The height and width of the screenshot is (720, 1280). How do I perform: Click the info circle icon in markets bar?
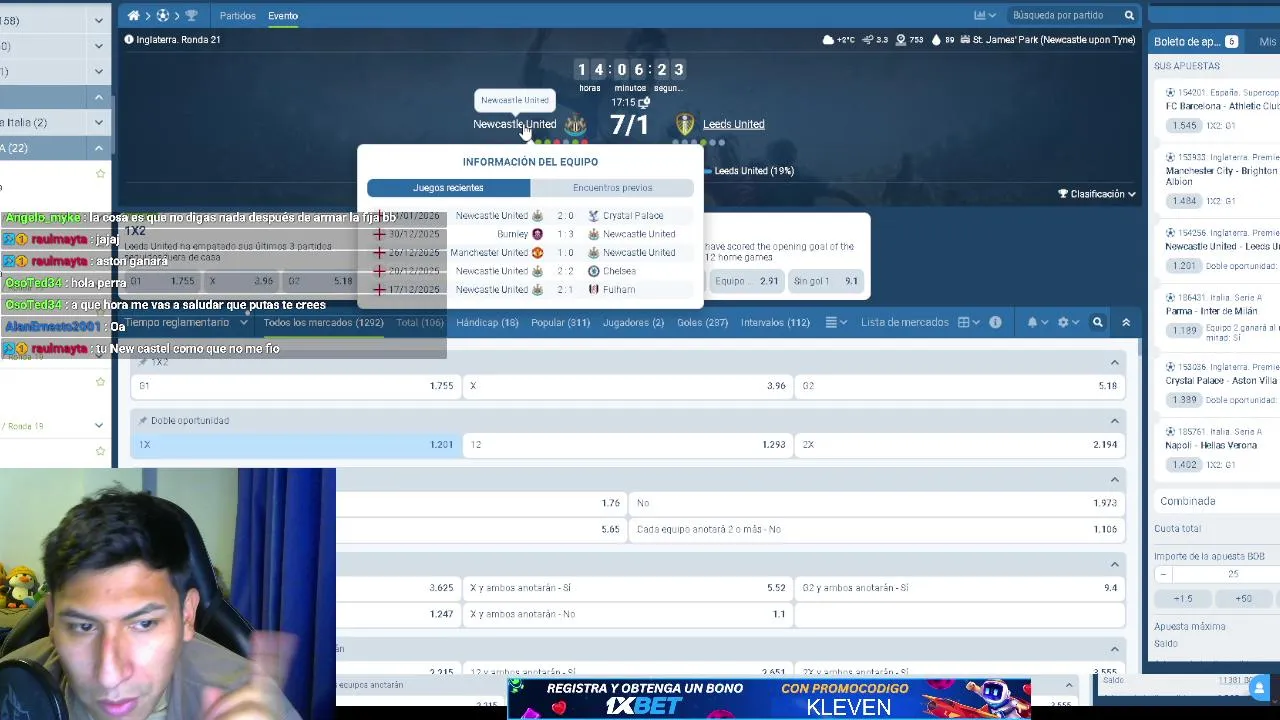995,322
